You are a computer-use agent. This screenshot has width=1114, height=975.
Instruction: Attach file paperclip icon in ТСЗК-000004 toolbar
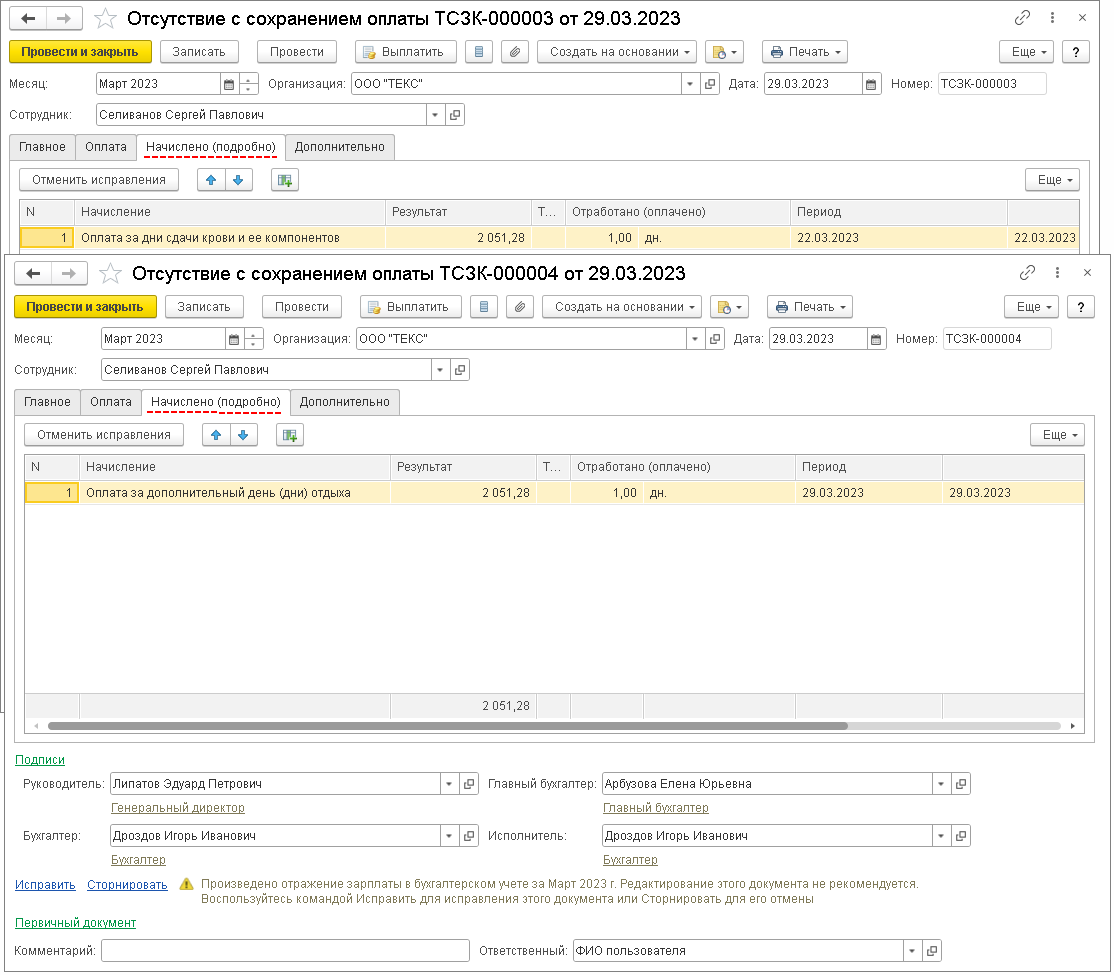tap(520, 307)
